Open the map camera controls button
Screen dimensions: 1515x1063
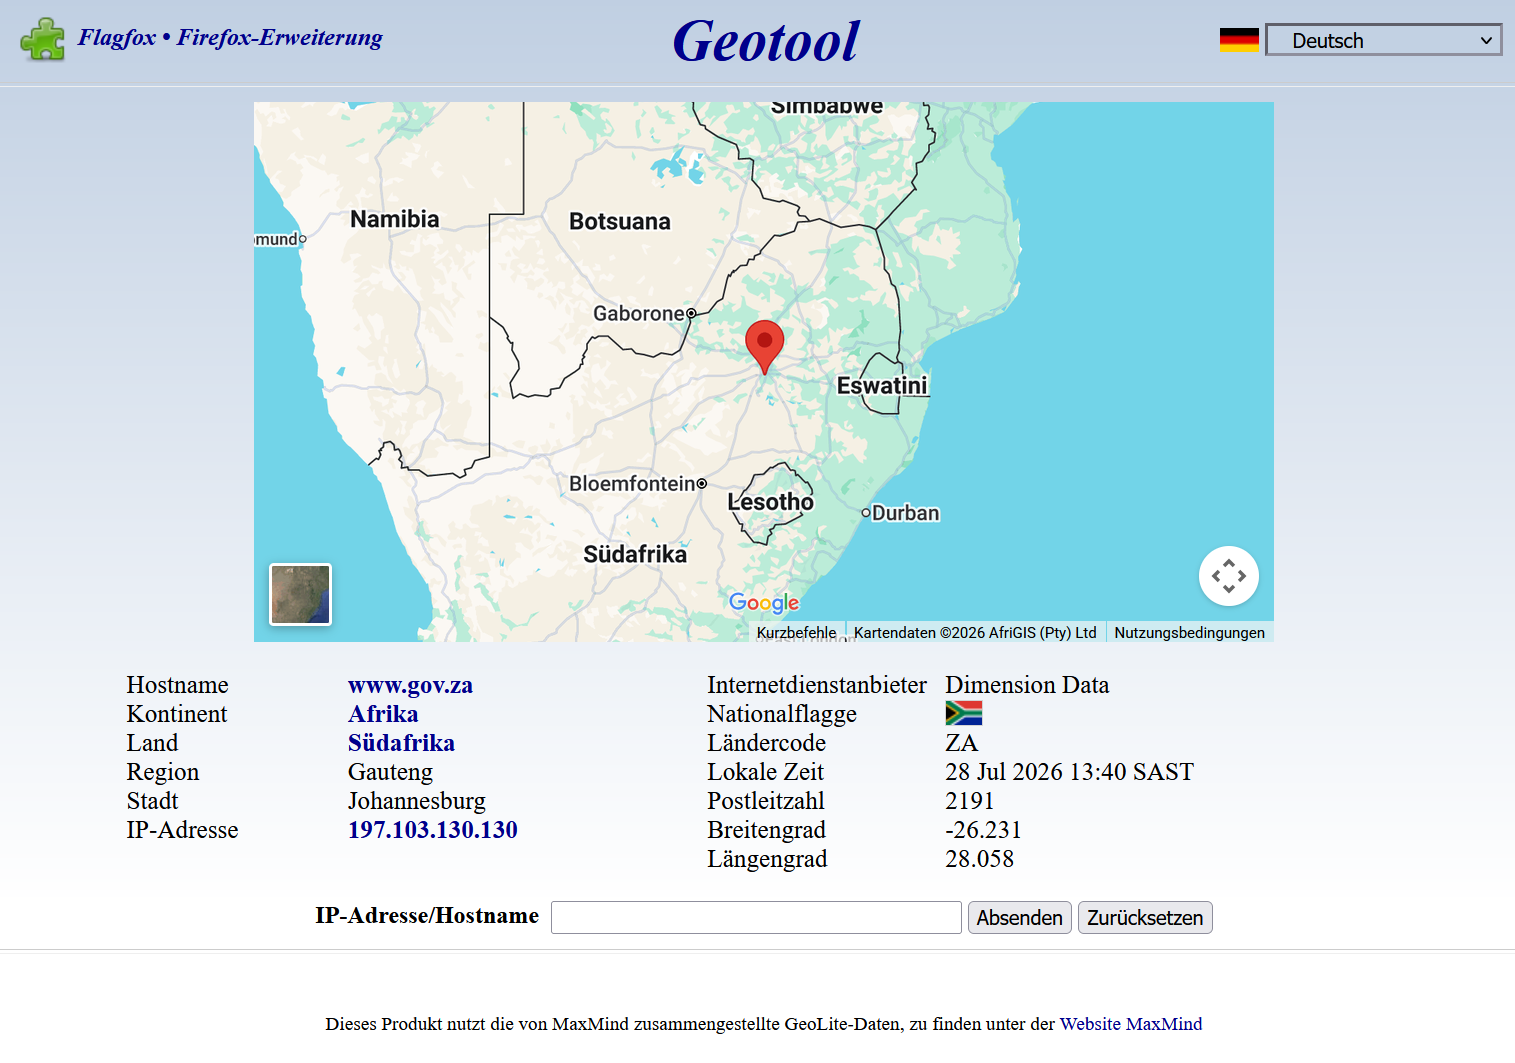(x=1228, y=576)
